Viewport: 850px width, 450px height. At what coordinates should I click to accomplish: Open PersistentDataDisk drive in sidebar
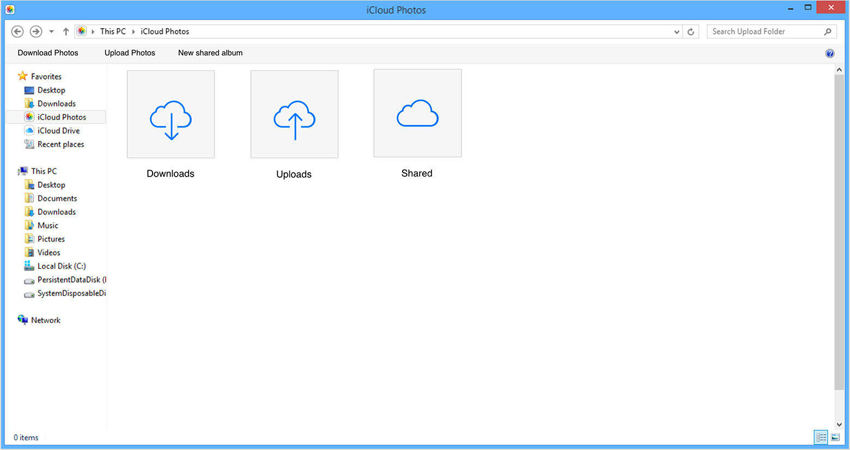click(72, 280)
